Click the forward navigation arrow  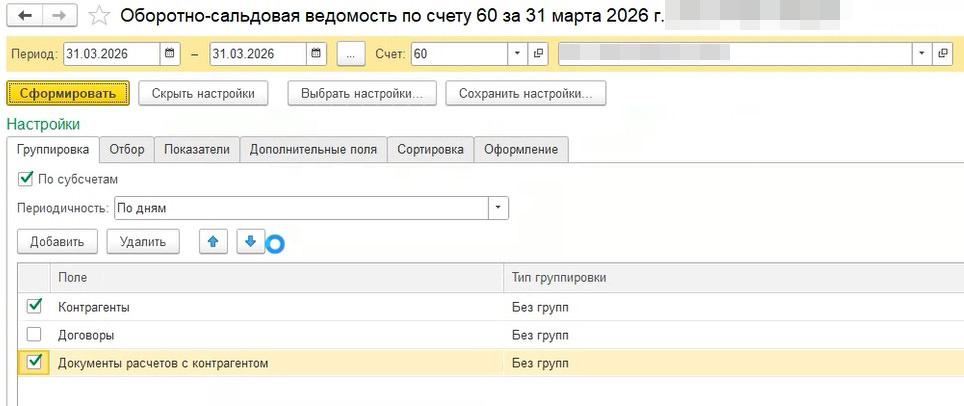tap(59, 15)
